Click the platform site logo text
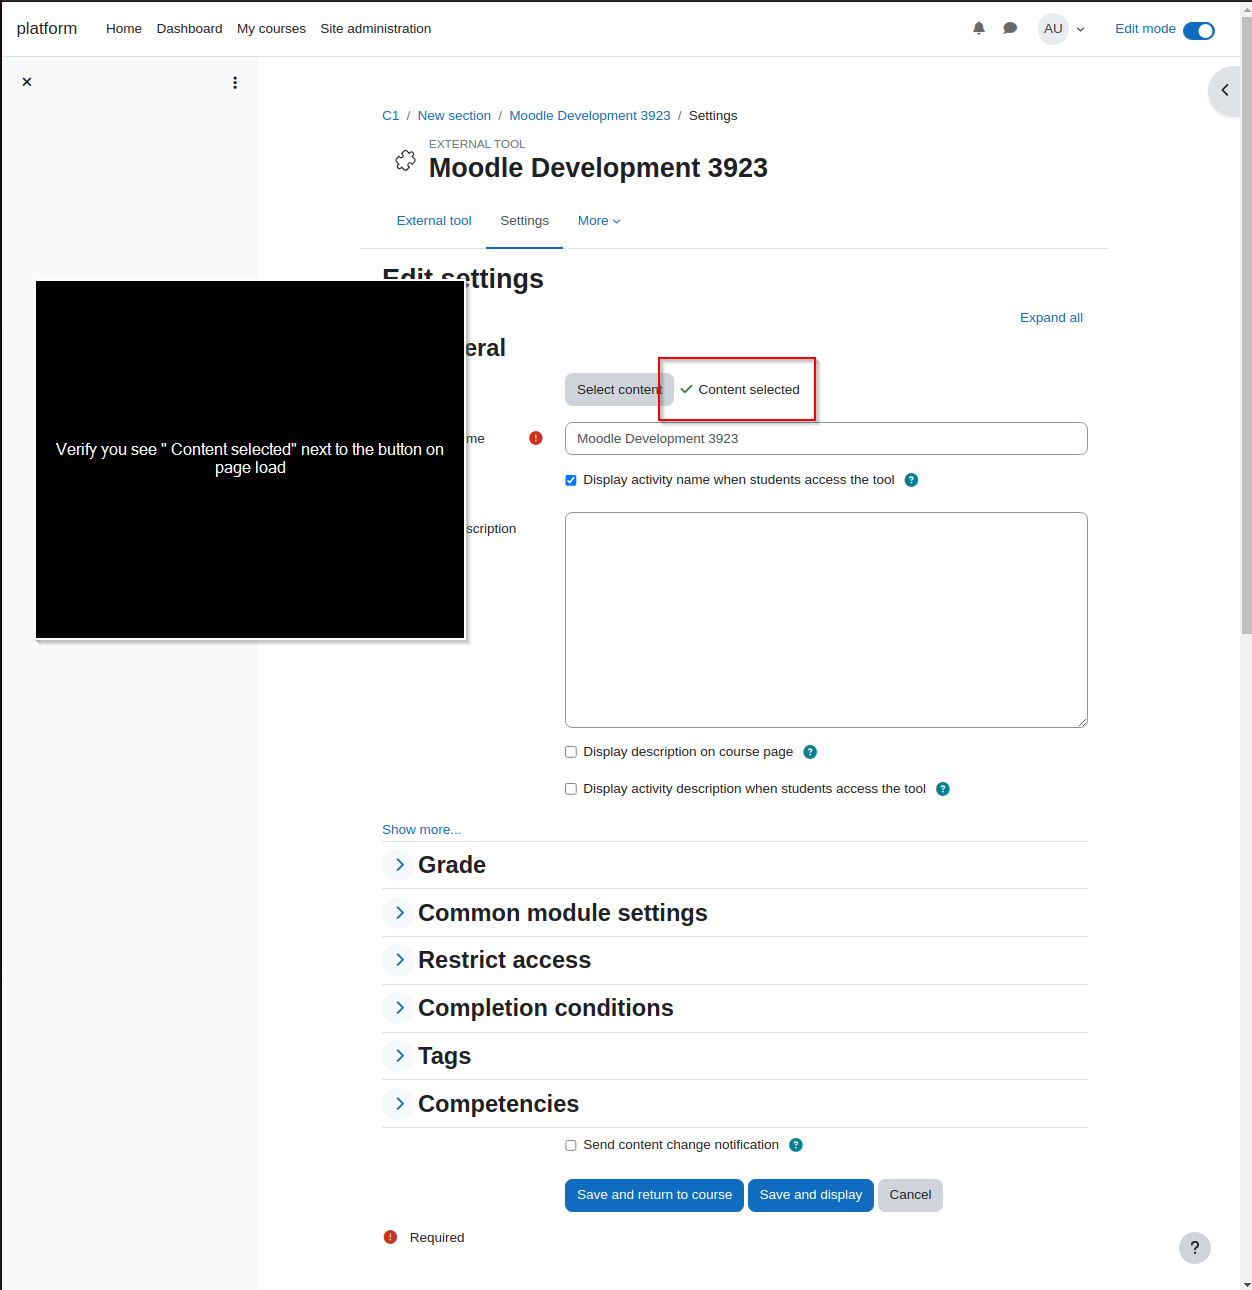 47,29
